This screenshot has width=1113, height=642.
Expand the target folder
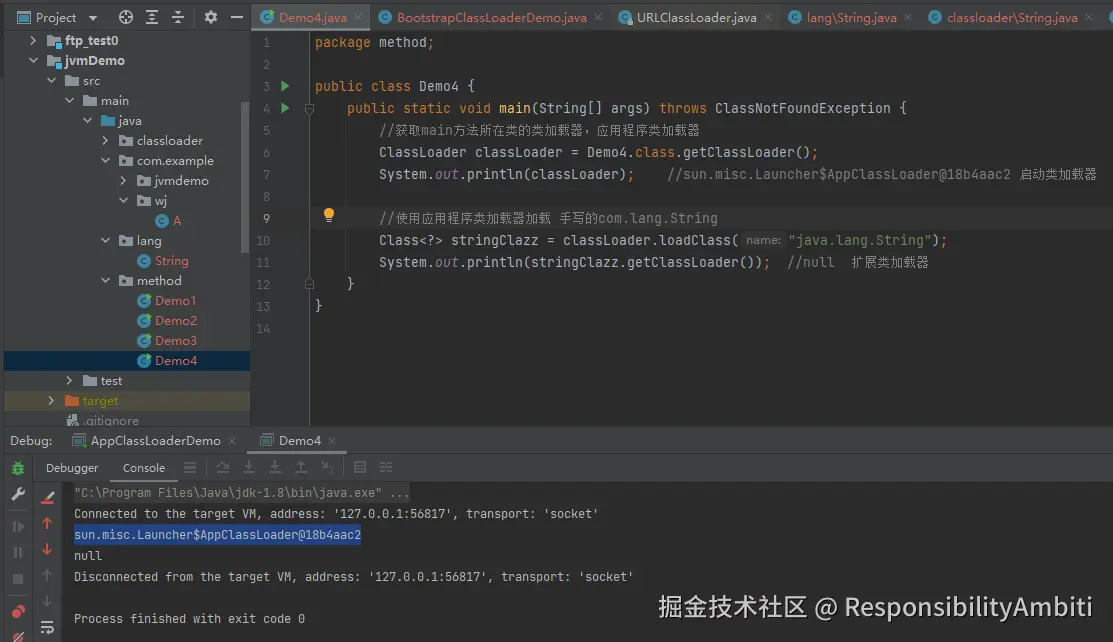51,401
